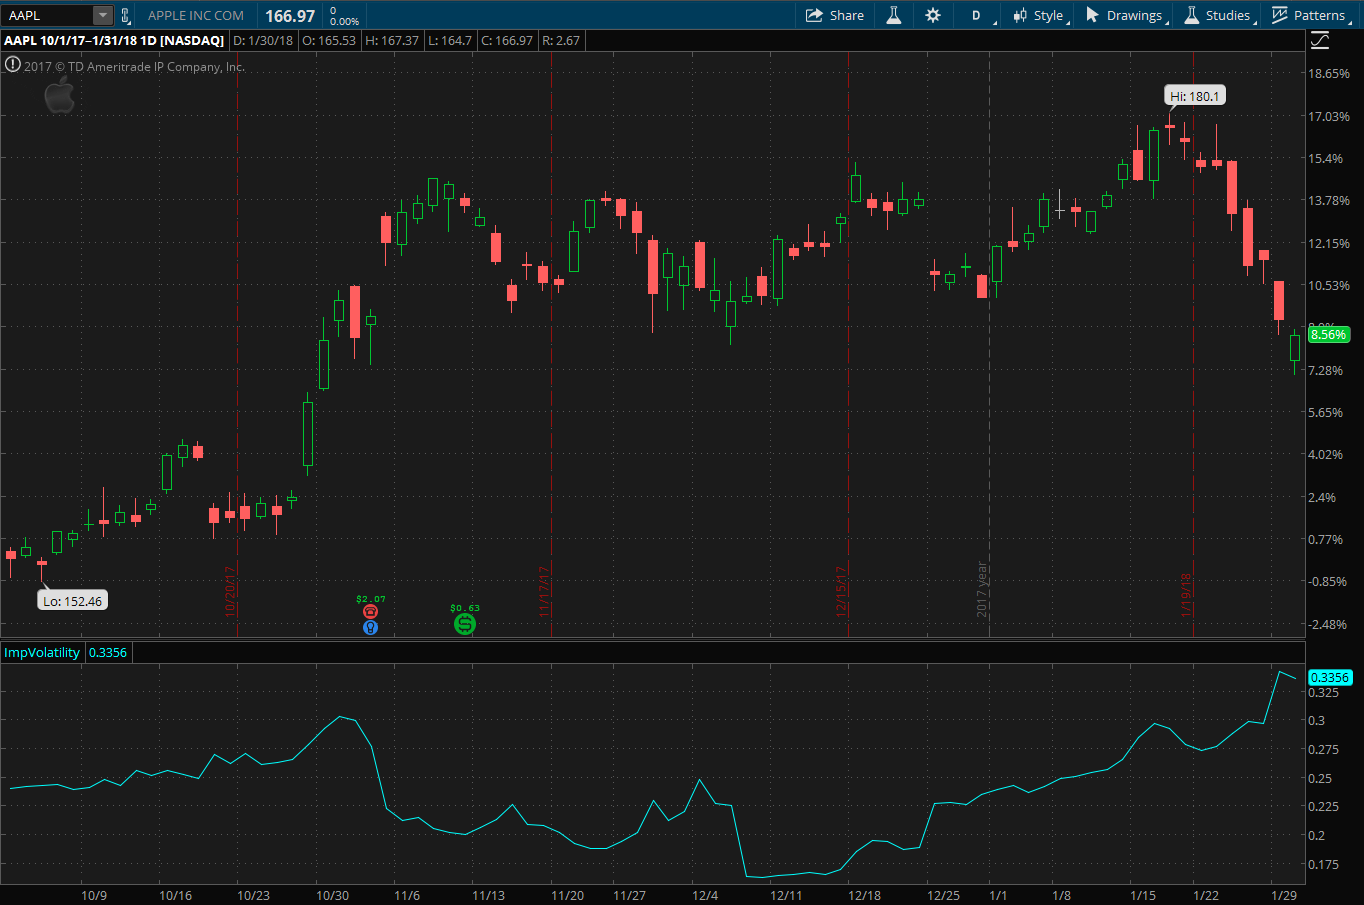
Task: Click the $2.07 earnings amount label
Action: (370, 599)
